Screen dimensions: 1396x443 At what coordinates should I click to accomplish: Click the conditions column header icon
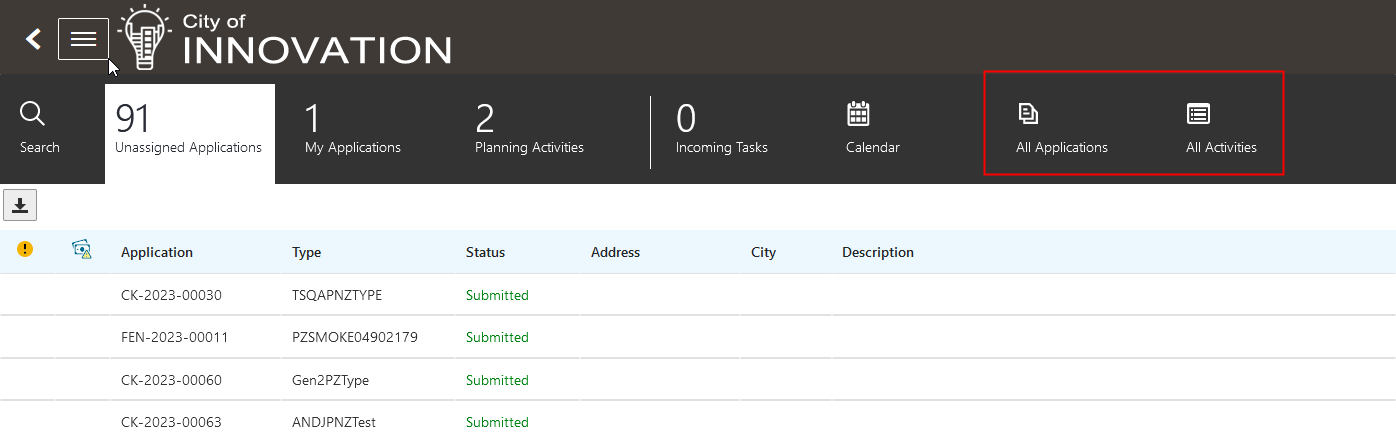click(83, 250)
